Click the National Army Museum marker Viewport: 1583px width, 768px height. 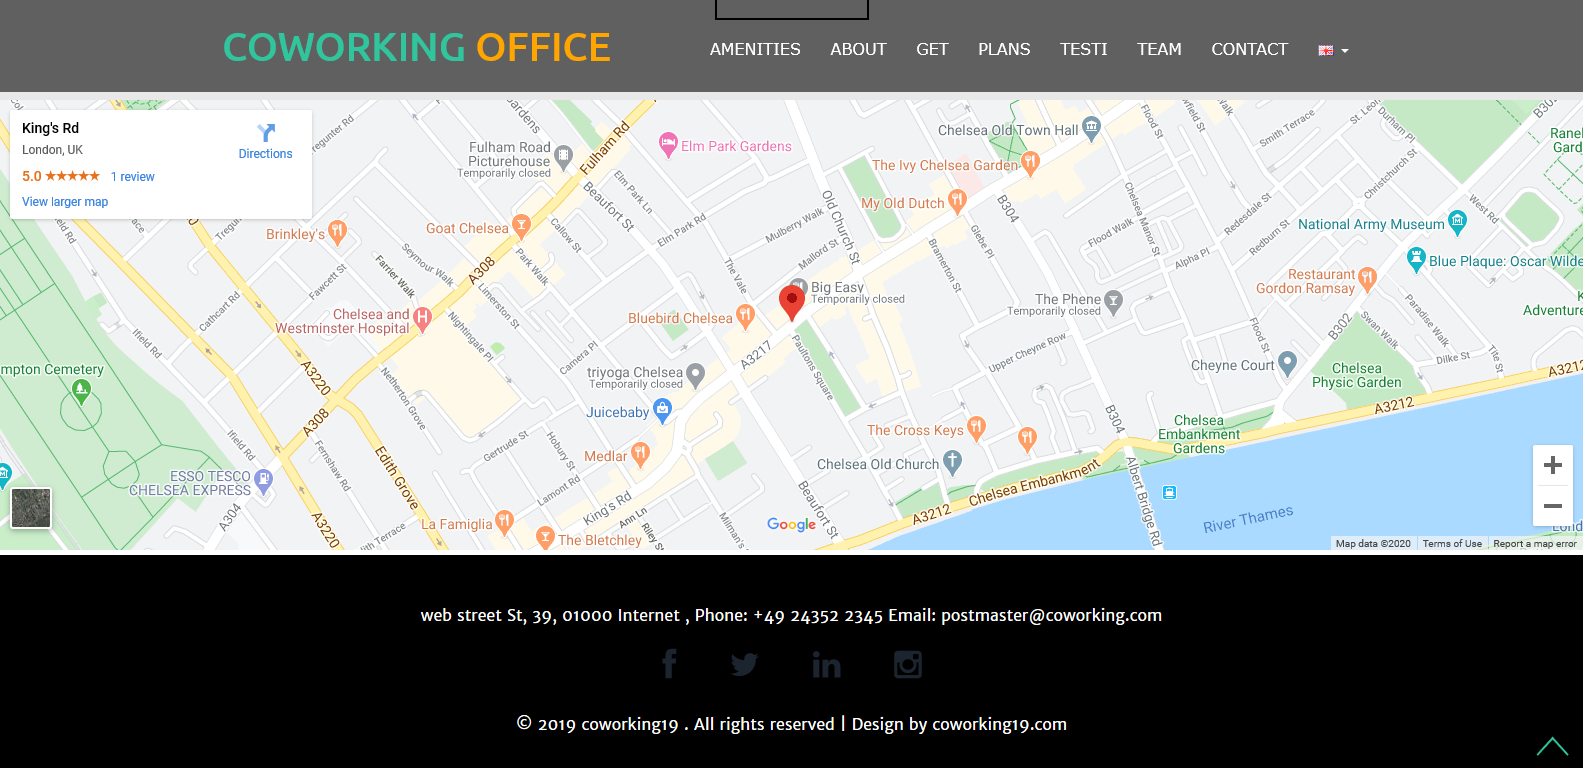point(1457,224)
